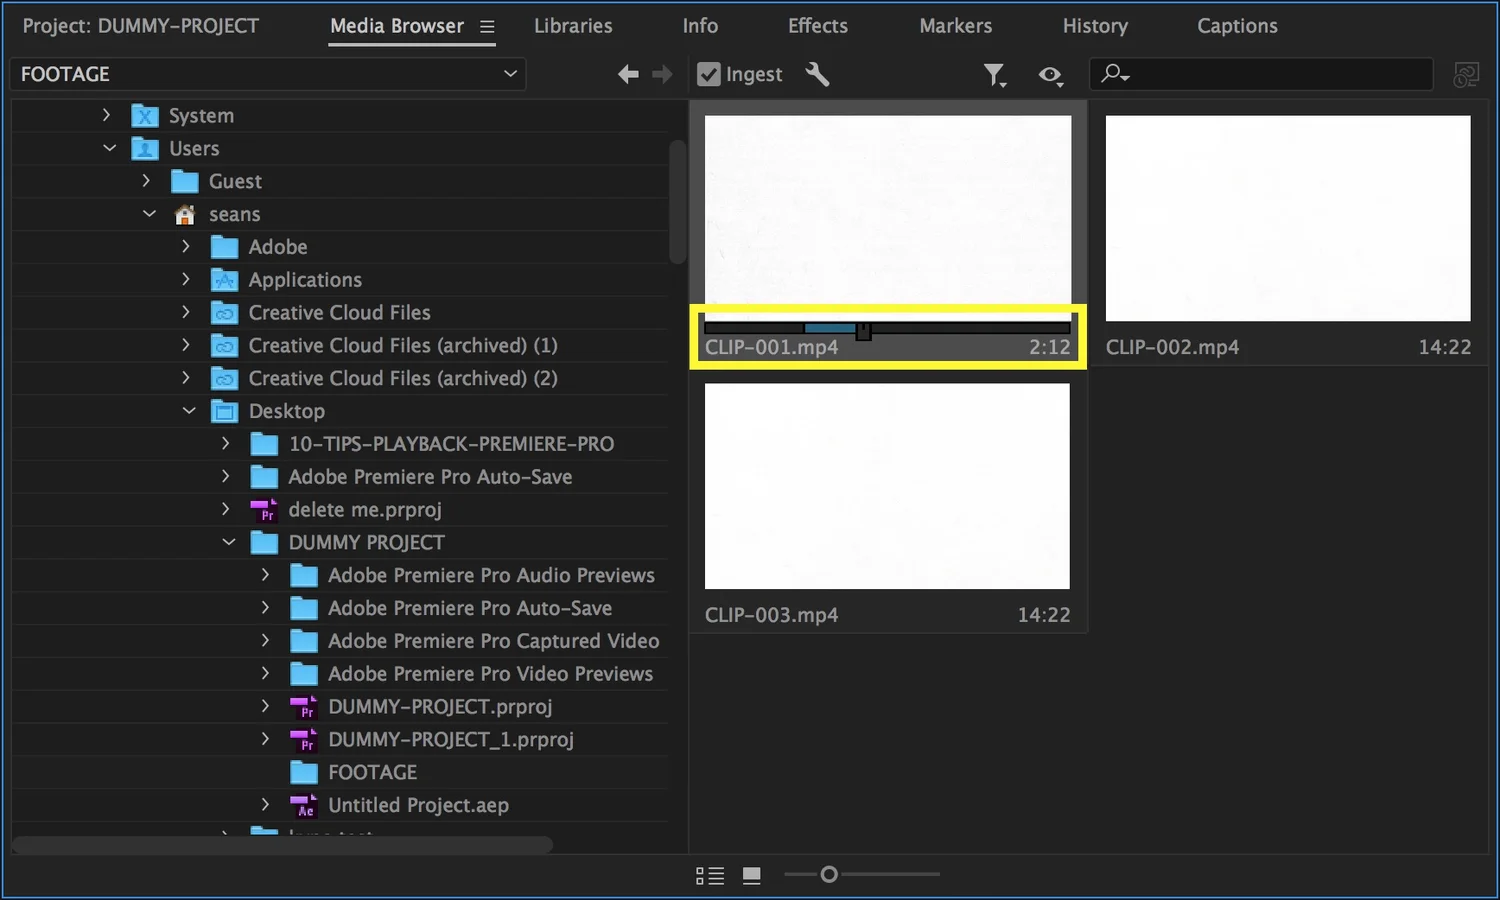The width and height of the screenshot is (1500, 900).
Task: Switch to list view
Action: click(710, 876)
